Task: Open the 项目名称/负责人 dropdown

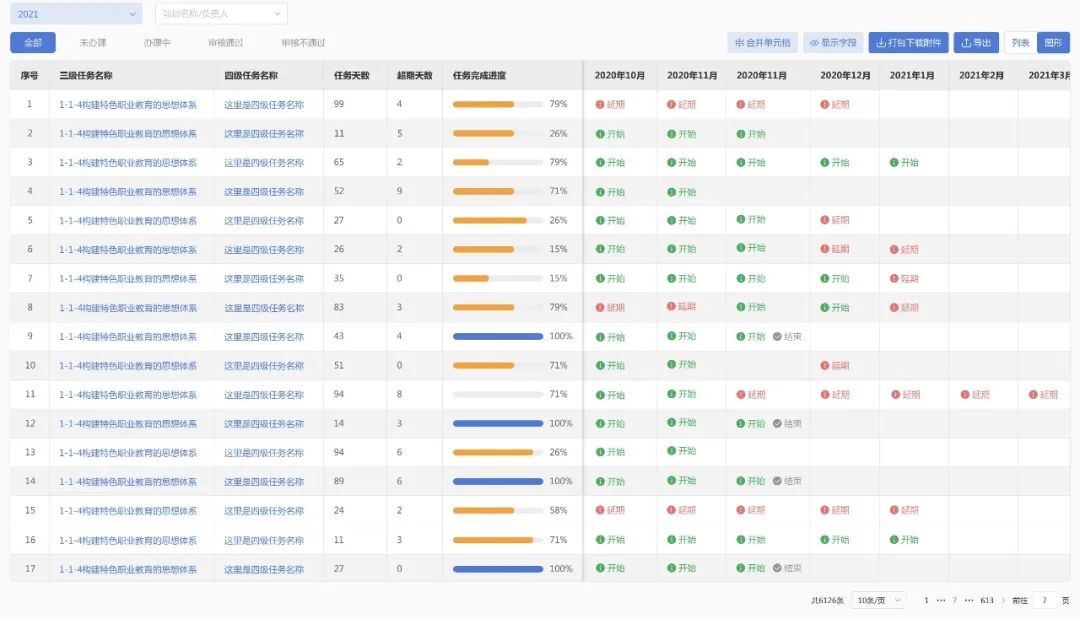Action: [x=221, y=14]
